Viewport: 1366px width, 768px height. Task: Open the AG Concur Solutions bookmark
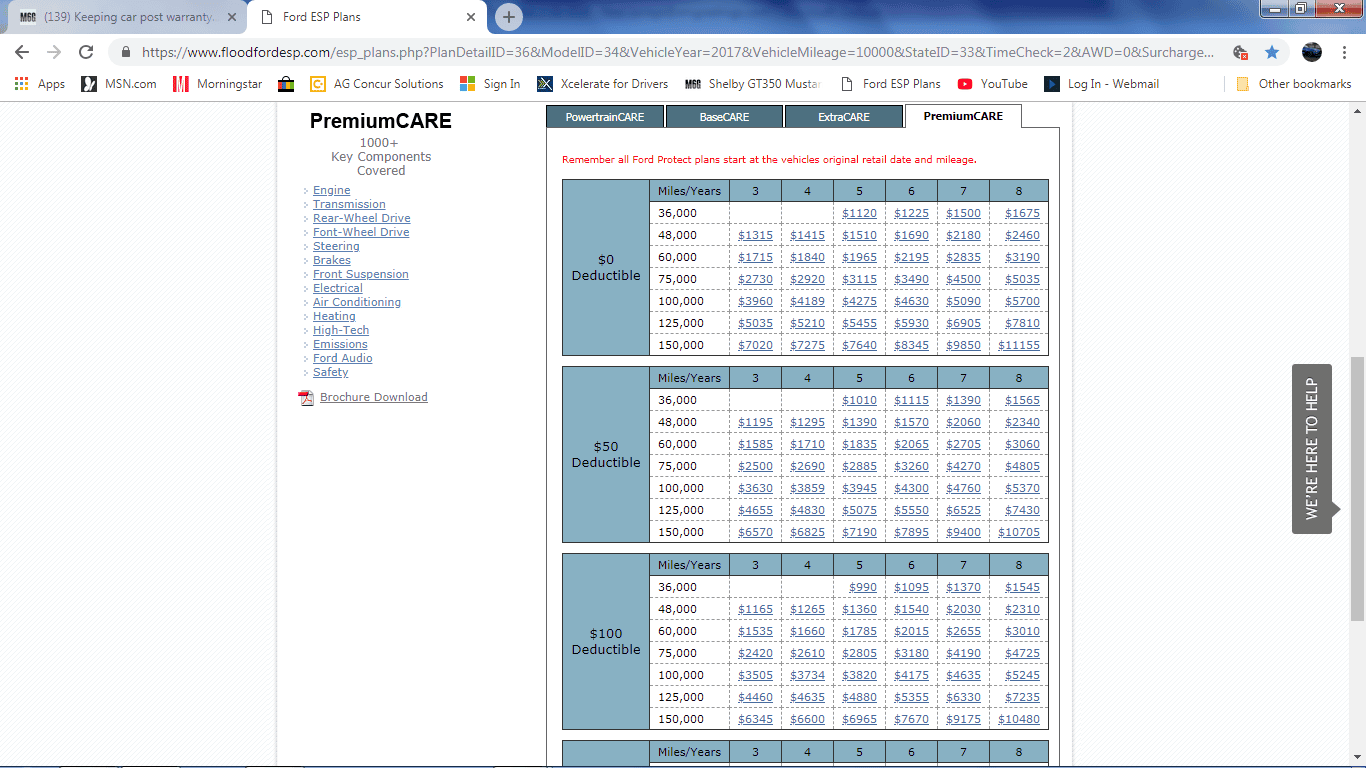point(377,84)
